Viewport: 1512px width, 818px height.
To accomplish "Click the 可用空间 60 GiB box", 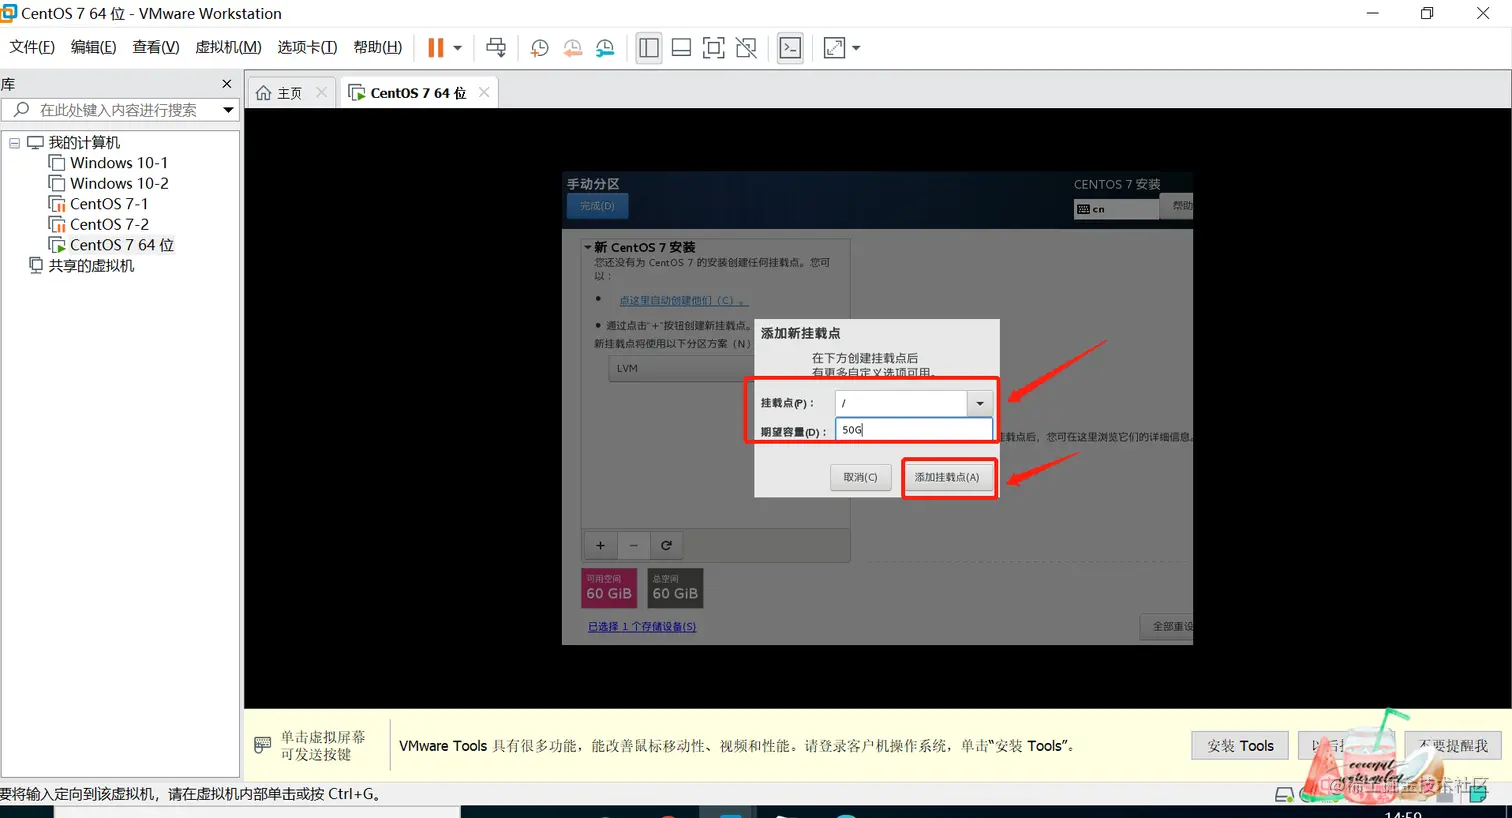I will [609, 588].
